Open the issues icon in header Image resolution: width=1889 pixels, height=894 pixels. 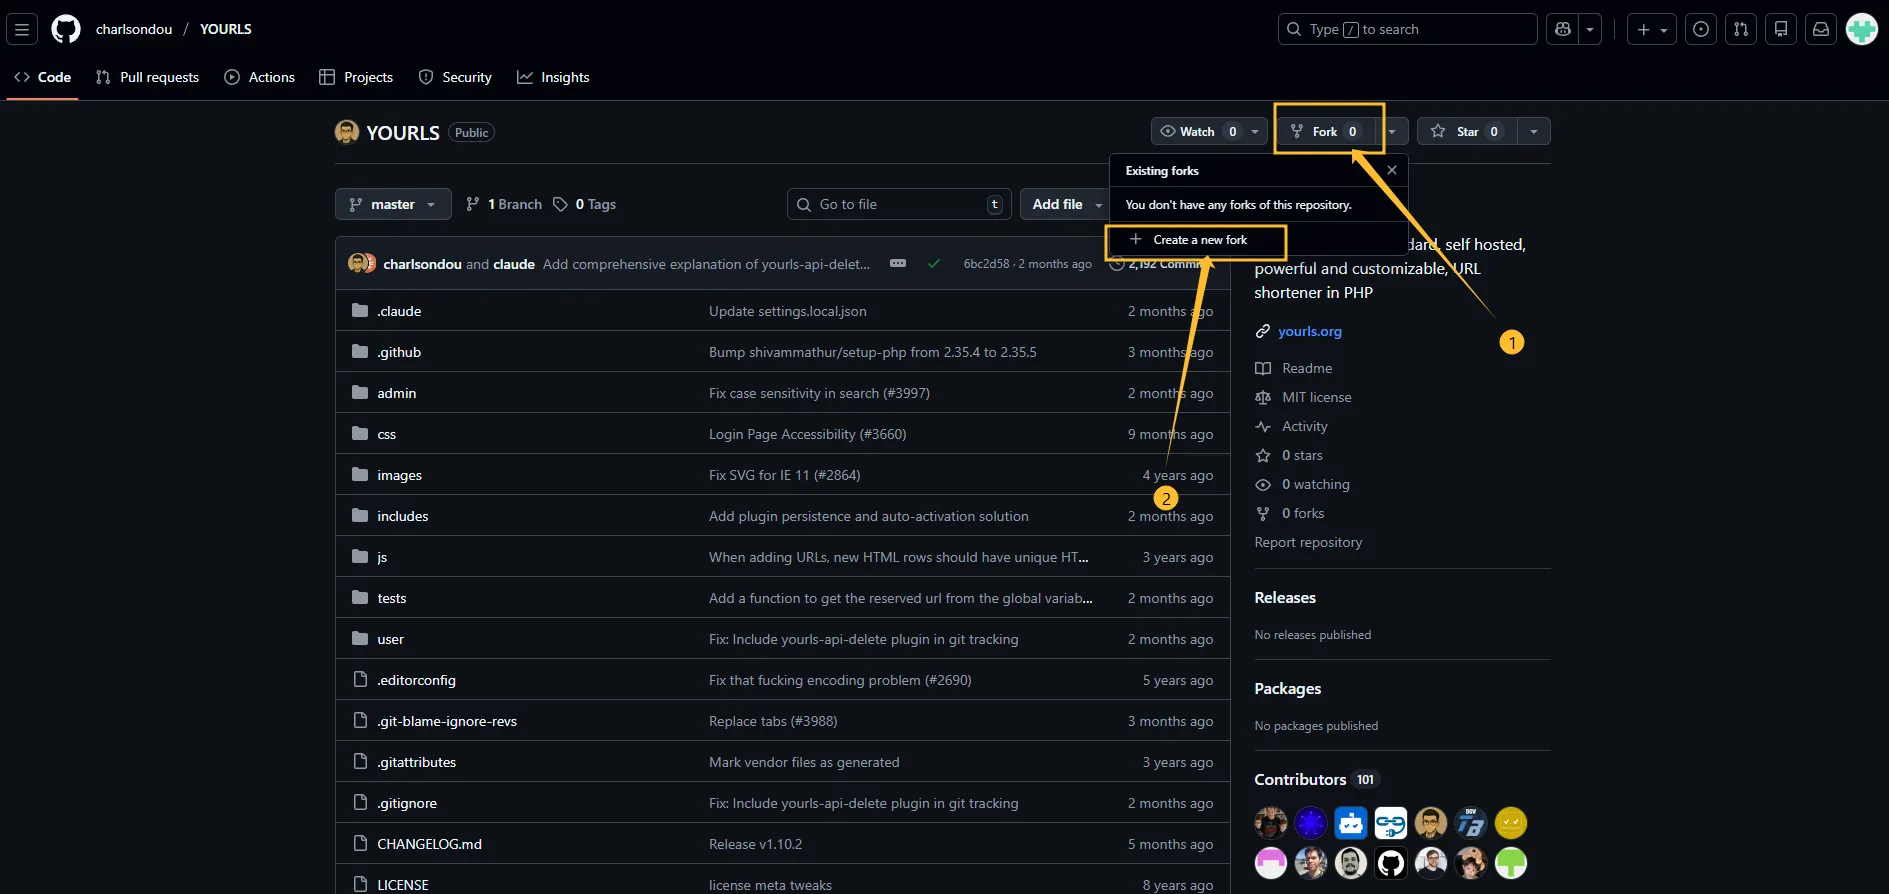(1701, 29)
